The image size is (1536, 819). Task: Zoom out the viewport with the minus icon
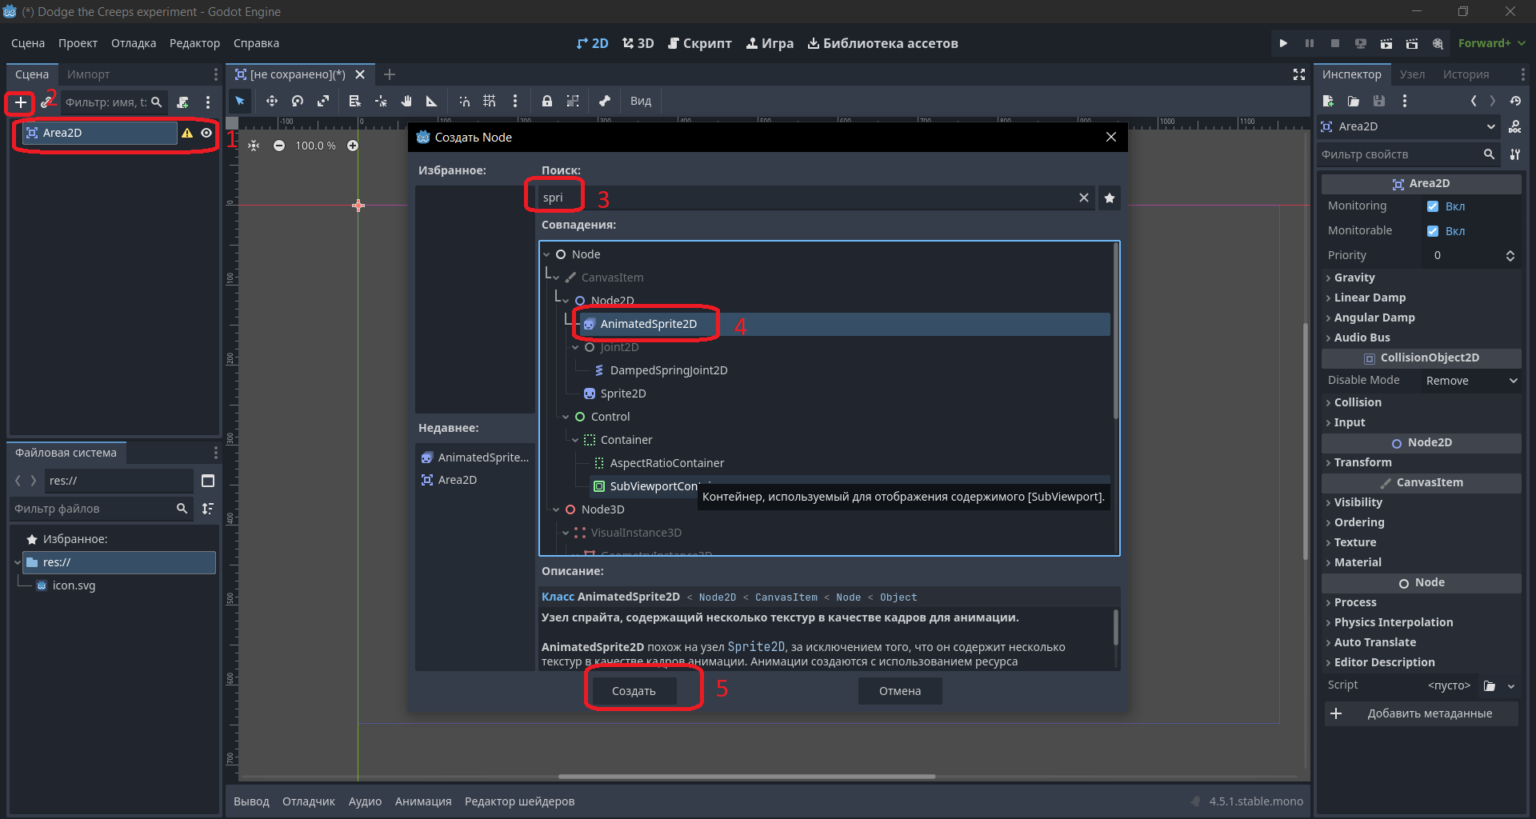pos(279,146)
